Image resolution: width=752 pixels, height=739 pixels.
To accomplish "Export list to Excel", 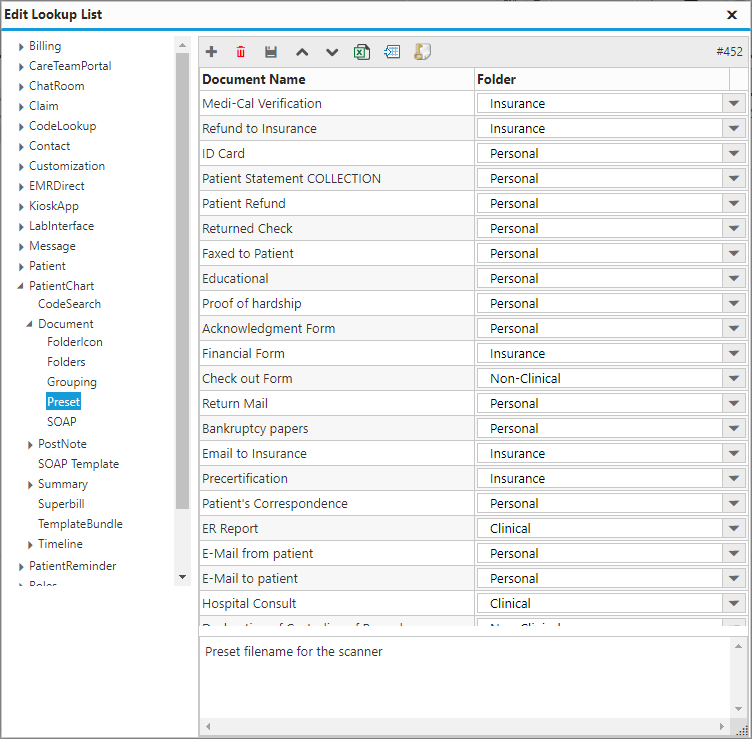I will [362, 52].
